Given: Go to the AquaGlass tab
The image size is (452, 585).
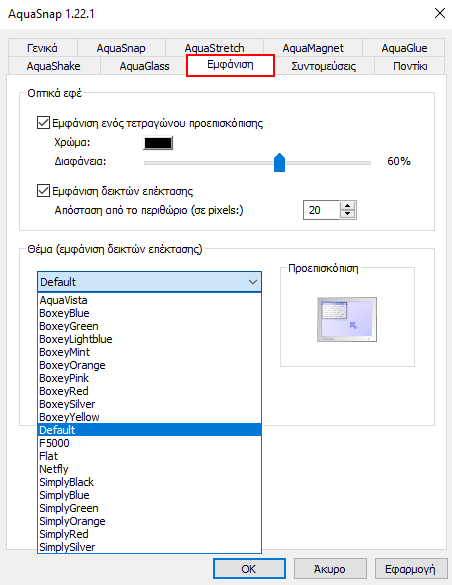Looking at the screenshot, I should click(x=144, y=66).
